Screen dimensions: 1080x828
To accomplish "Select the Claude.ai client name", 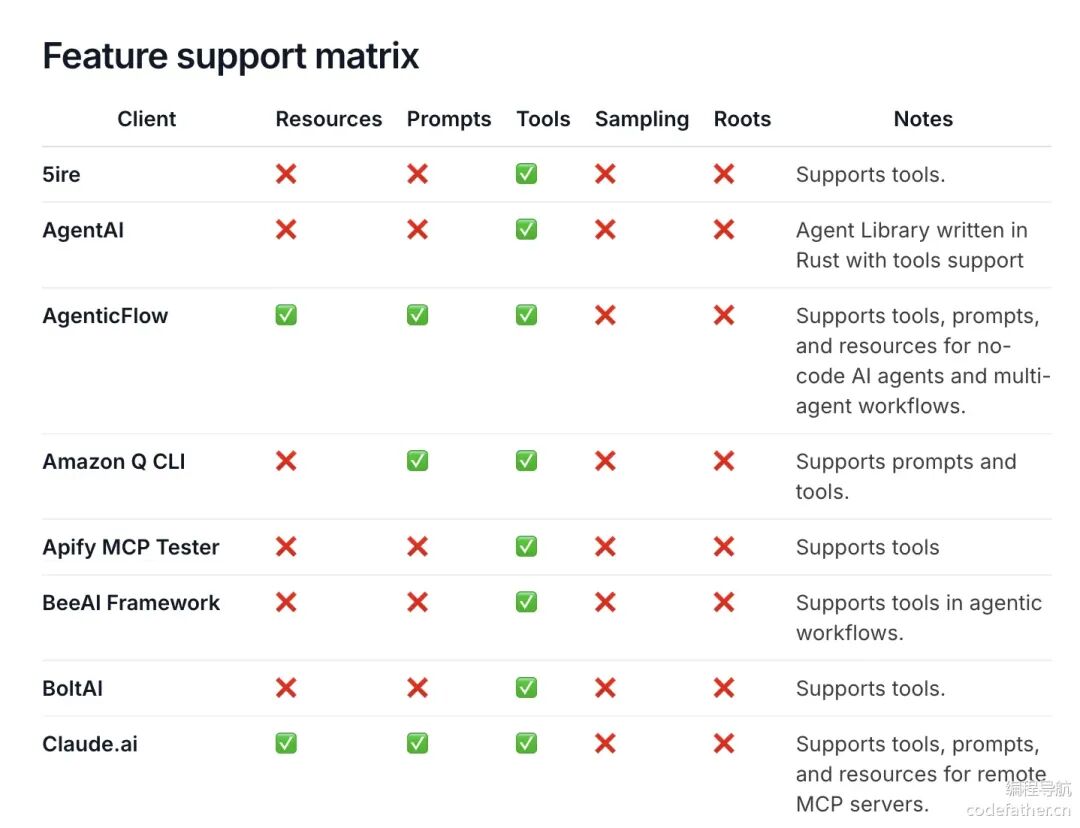I will coord(90,744).
